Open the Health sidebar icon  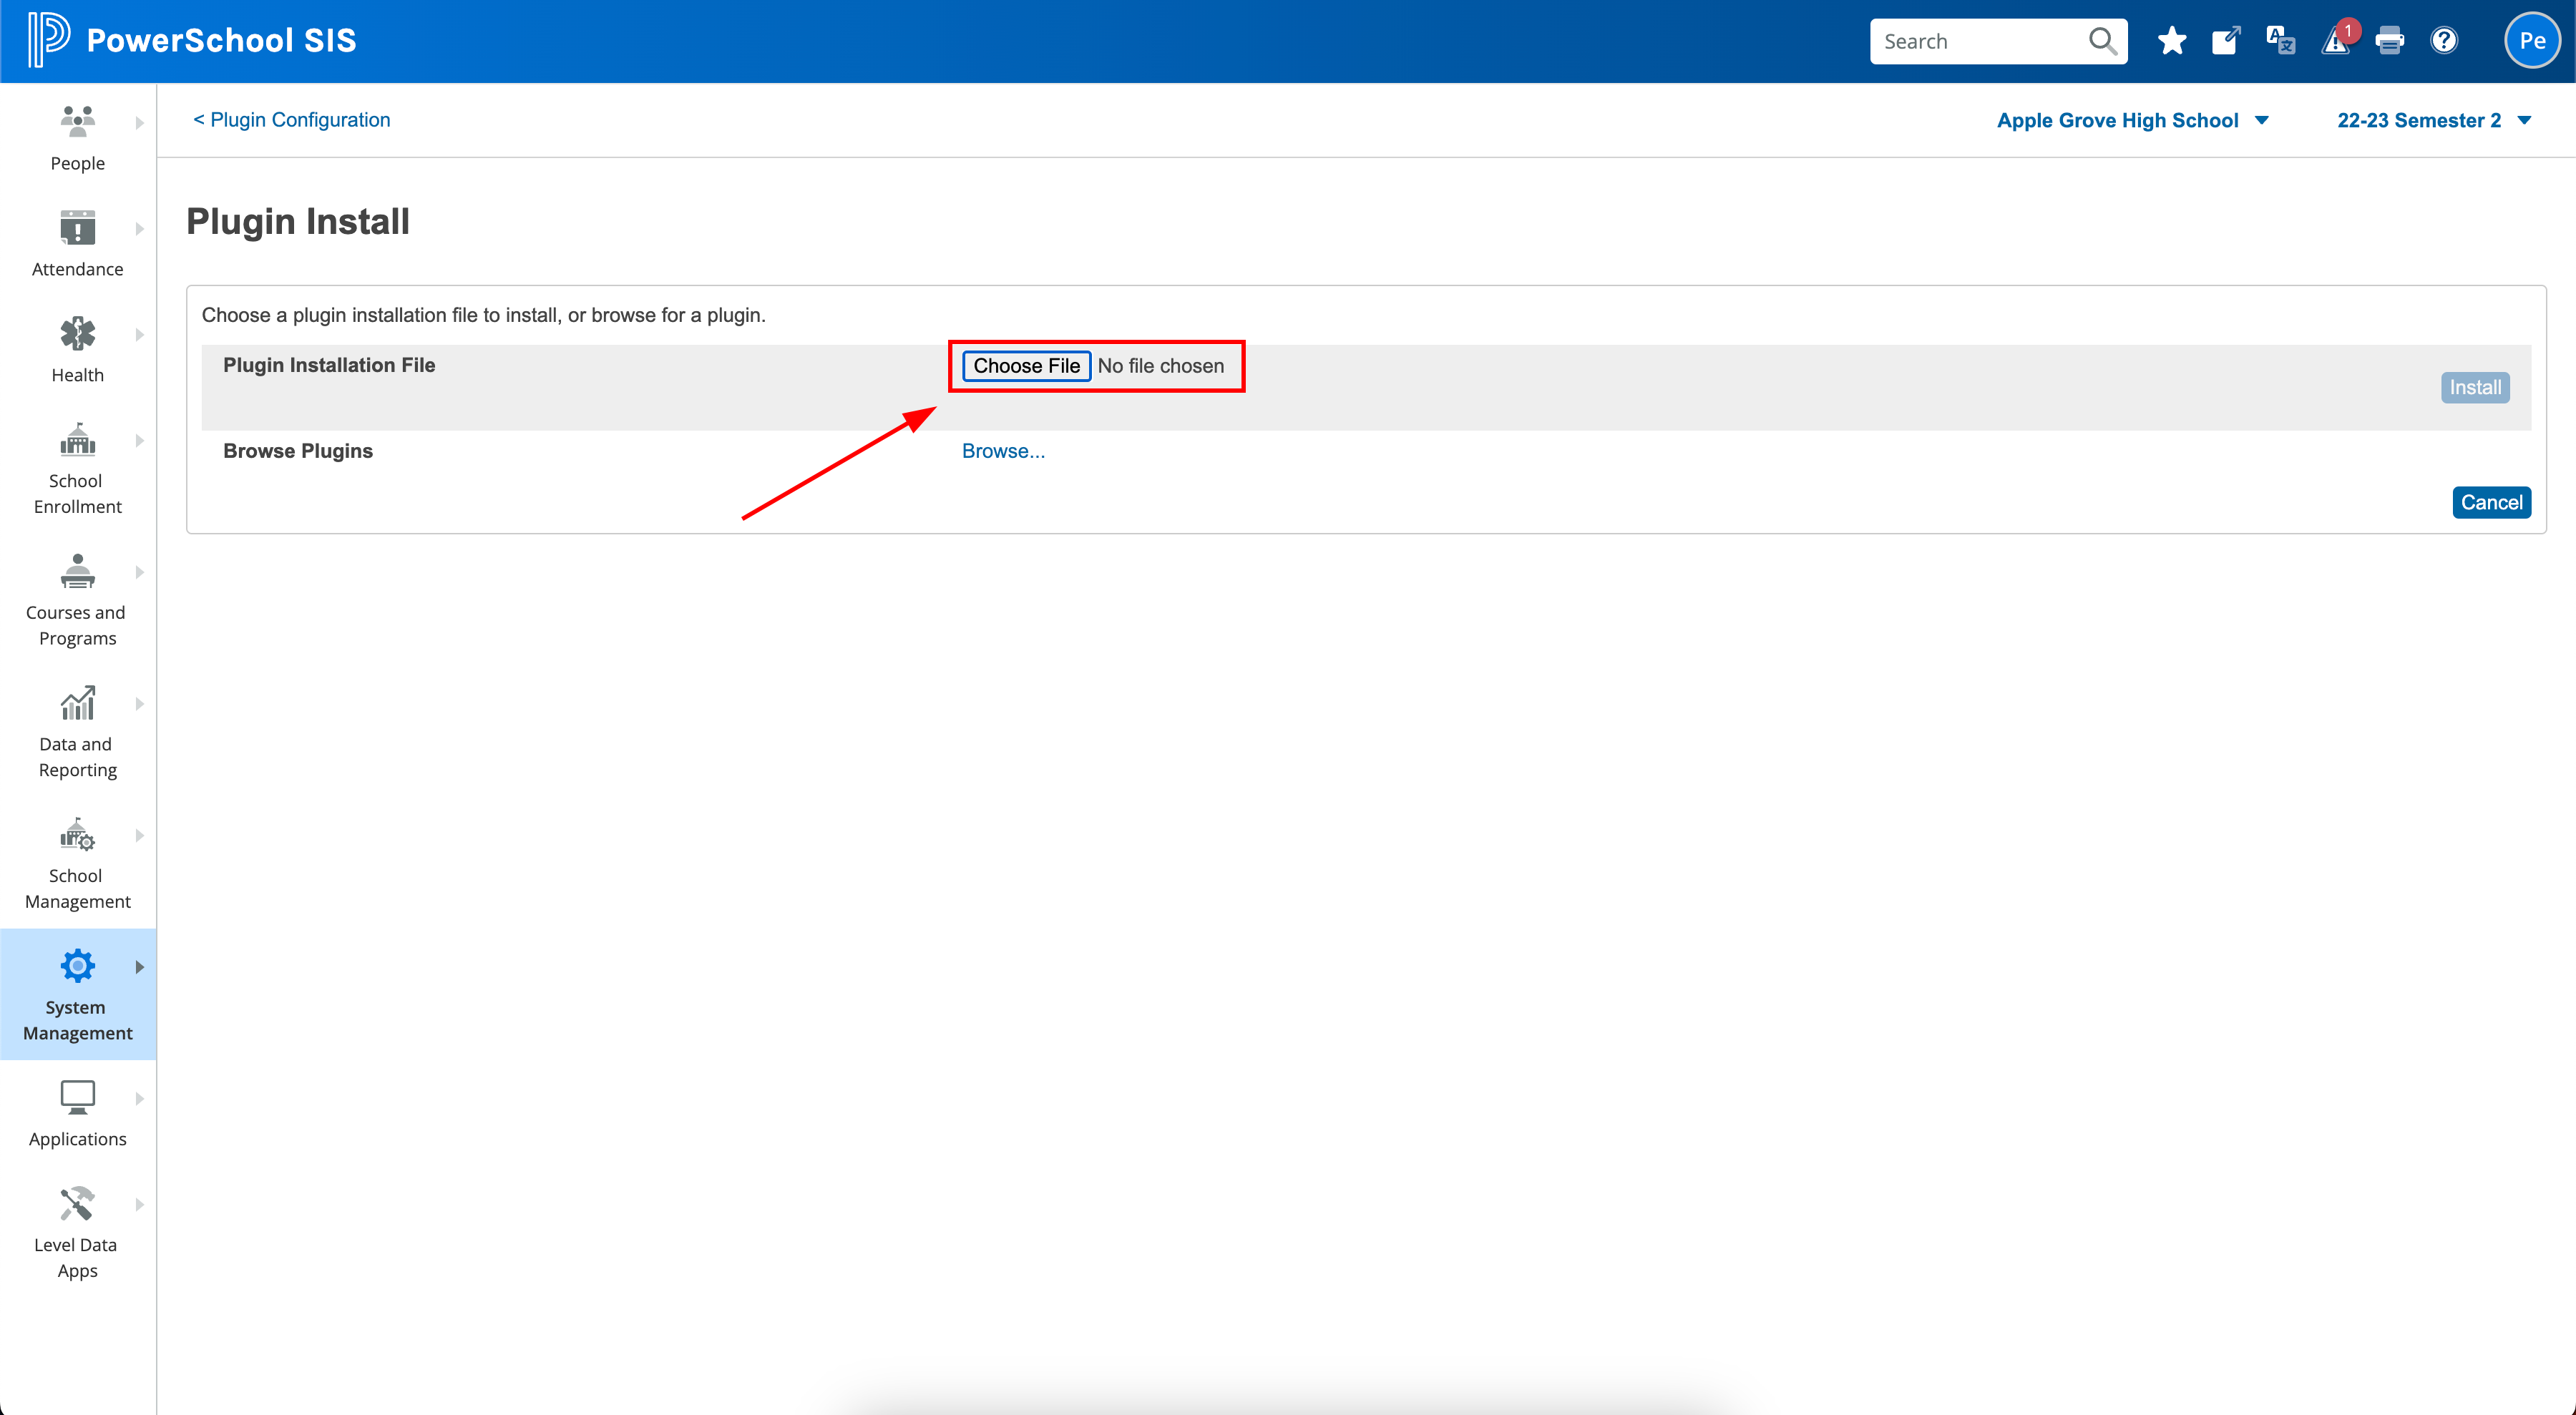tap(77, 333)
